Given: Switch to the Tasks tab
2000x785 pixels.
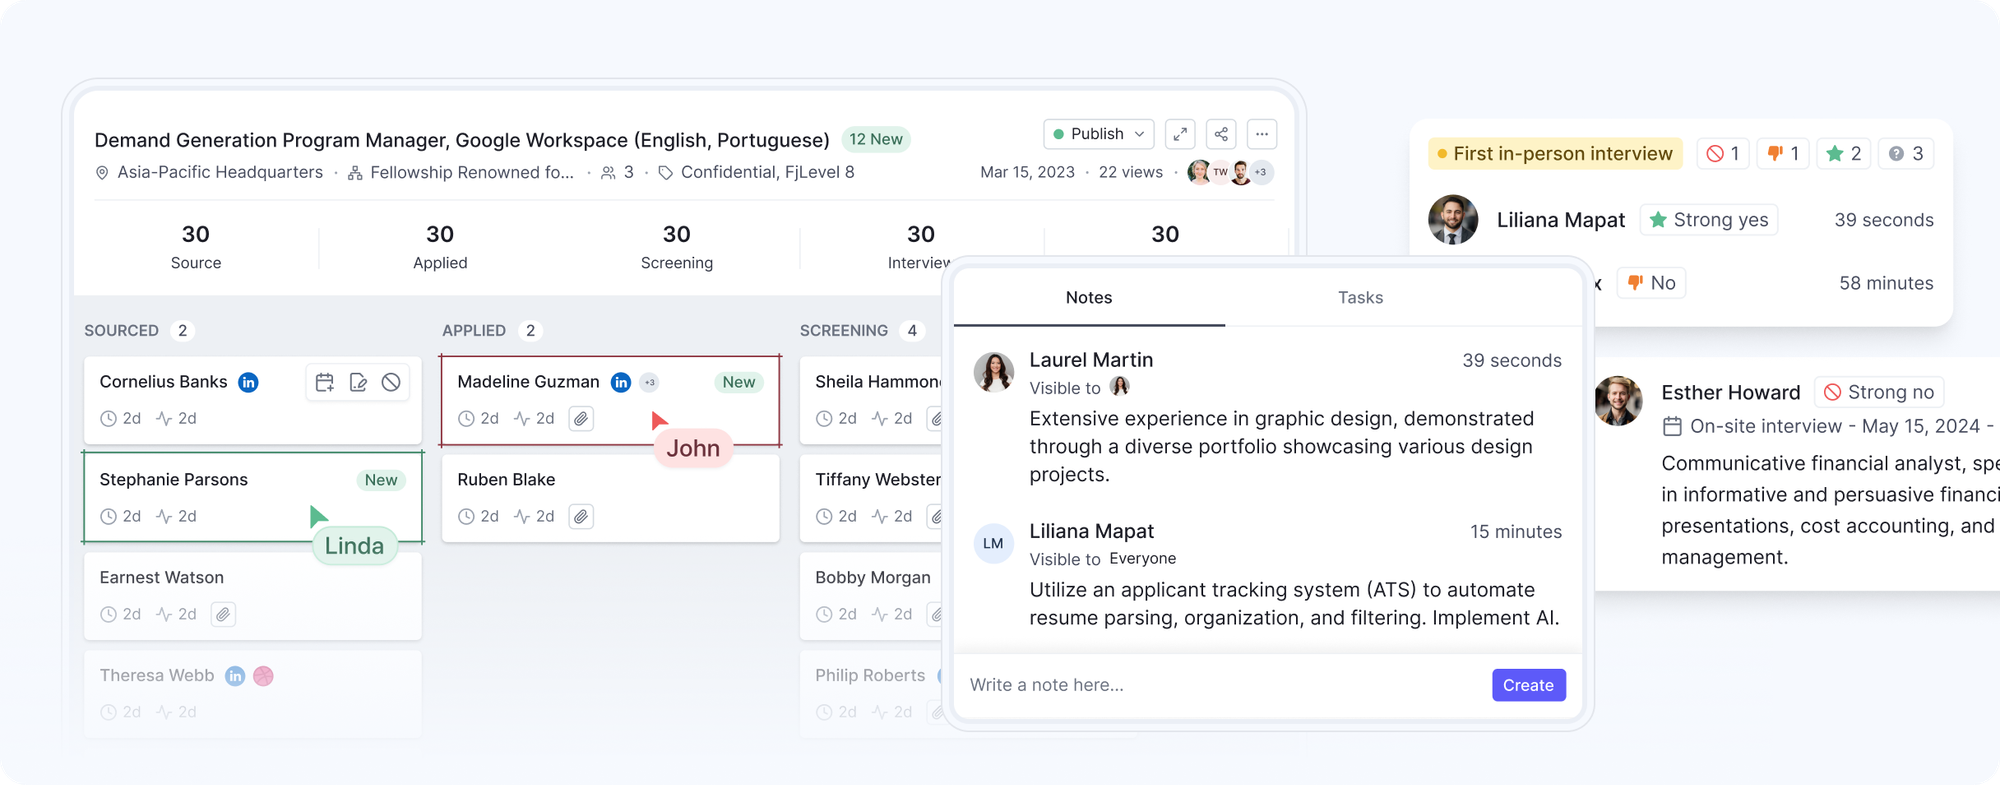Looking at the screenshot, I should pyautogui.click(x=1361, y=298).
